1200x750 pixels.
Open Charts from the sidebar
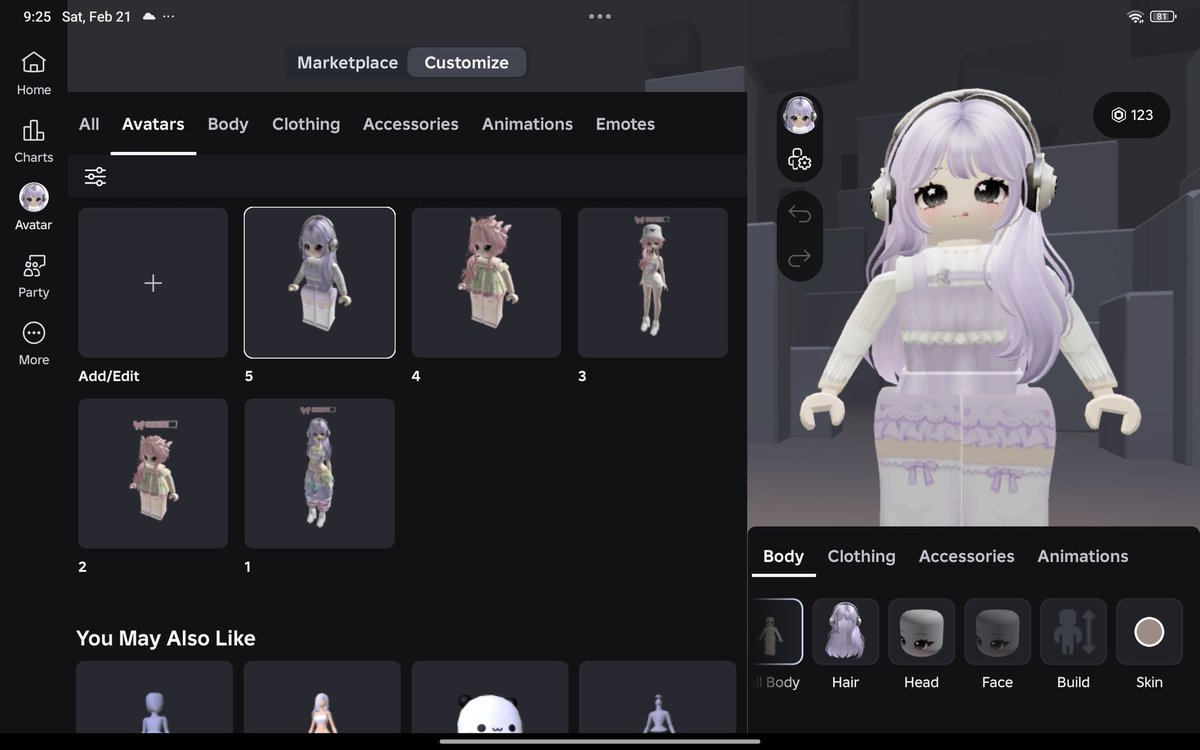click(33, 141)
